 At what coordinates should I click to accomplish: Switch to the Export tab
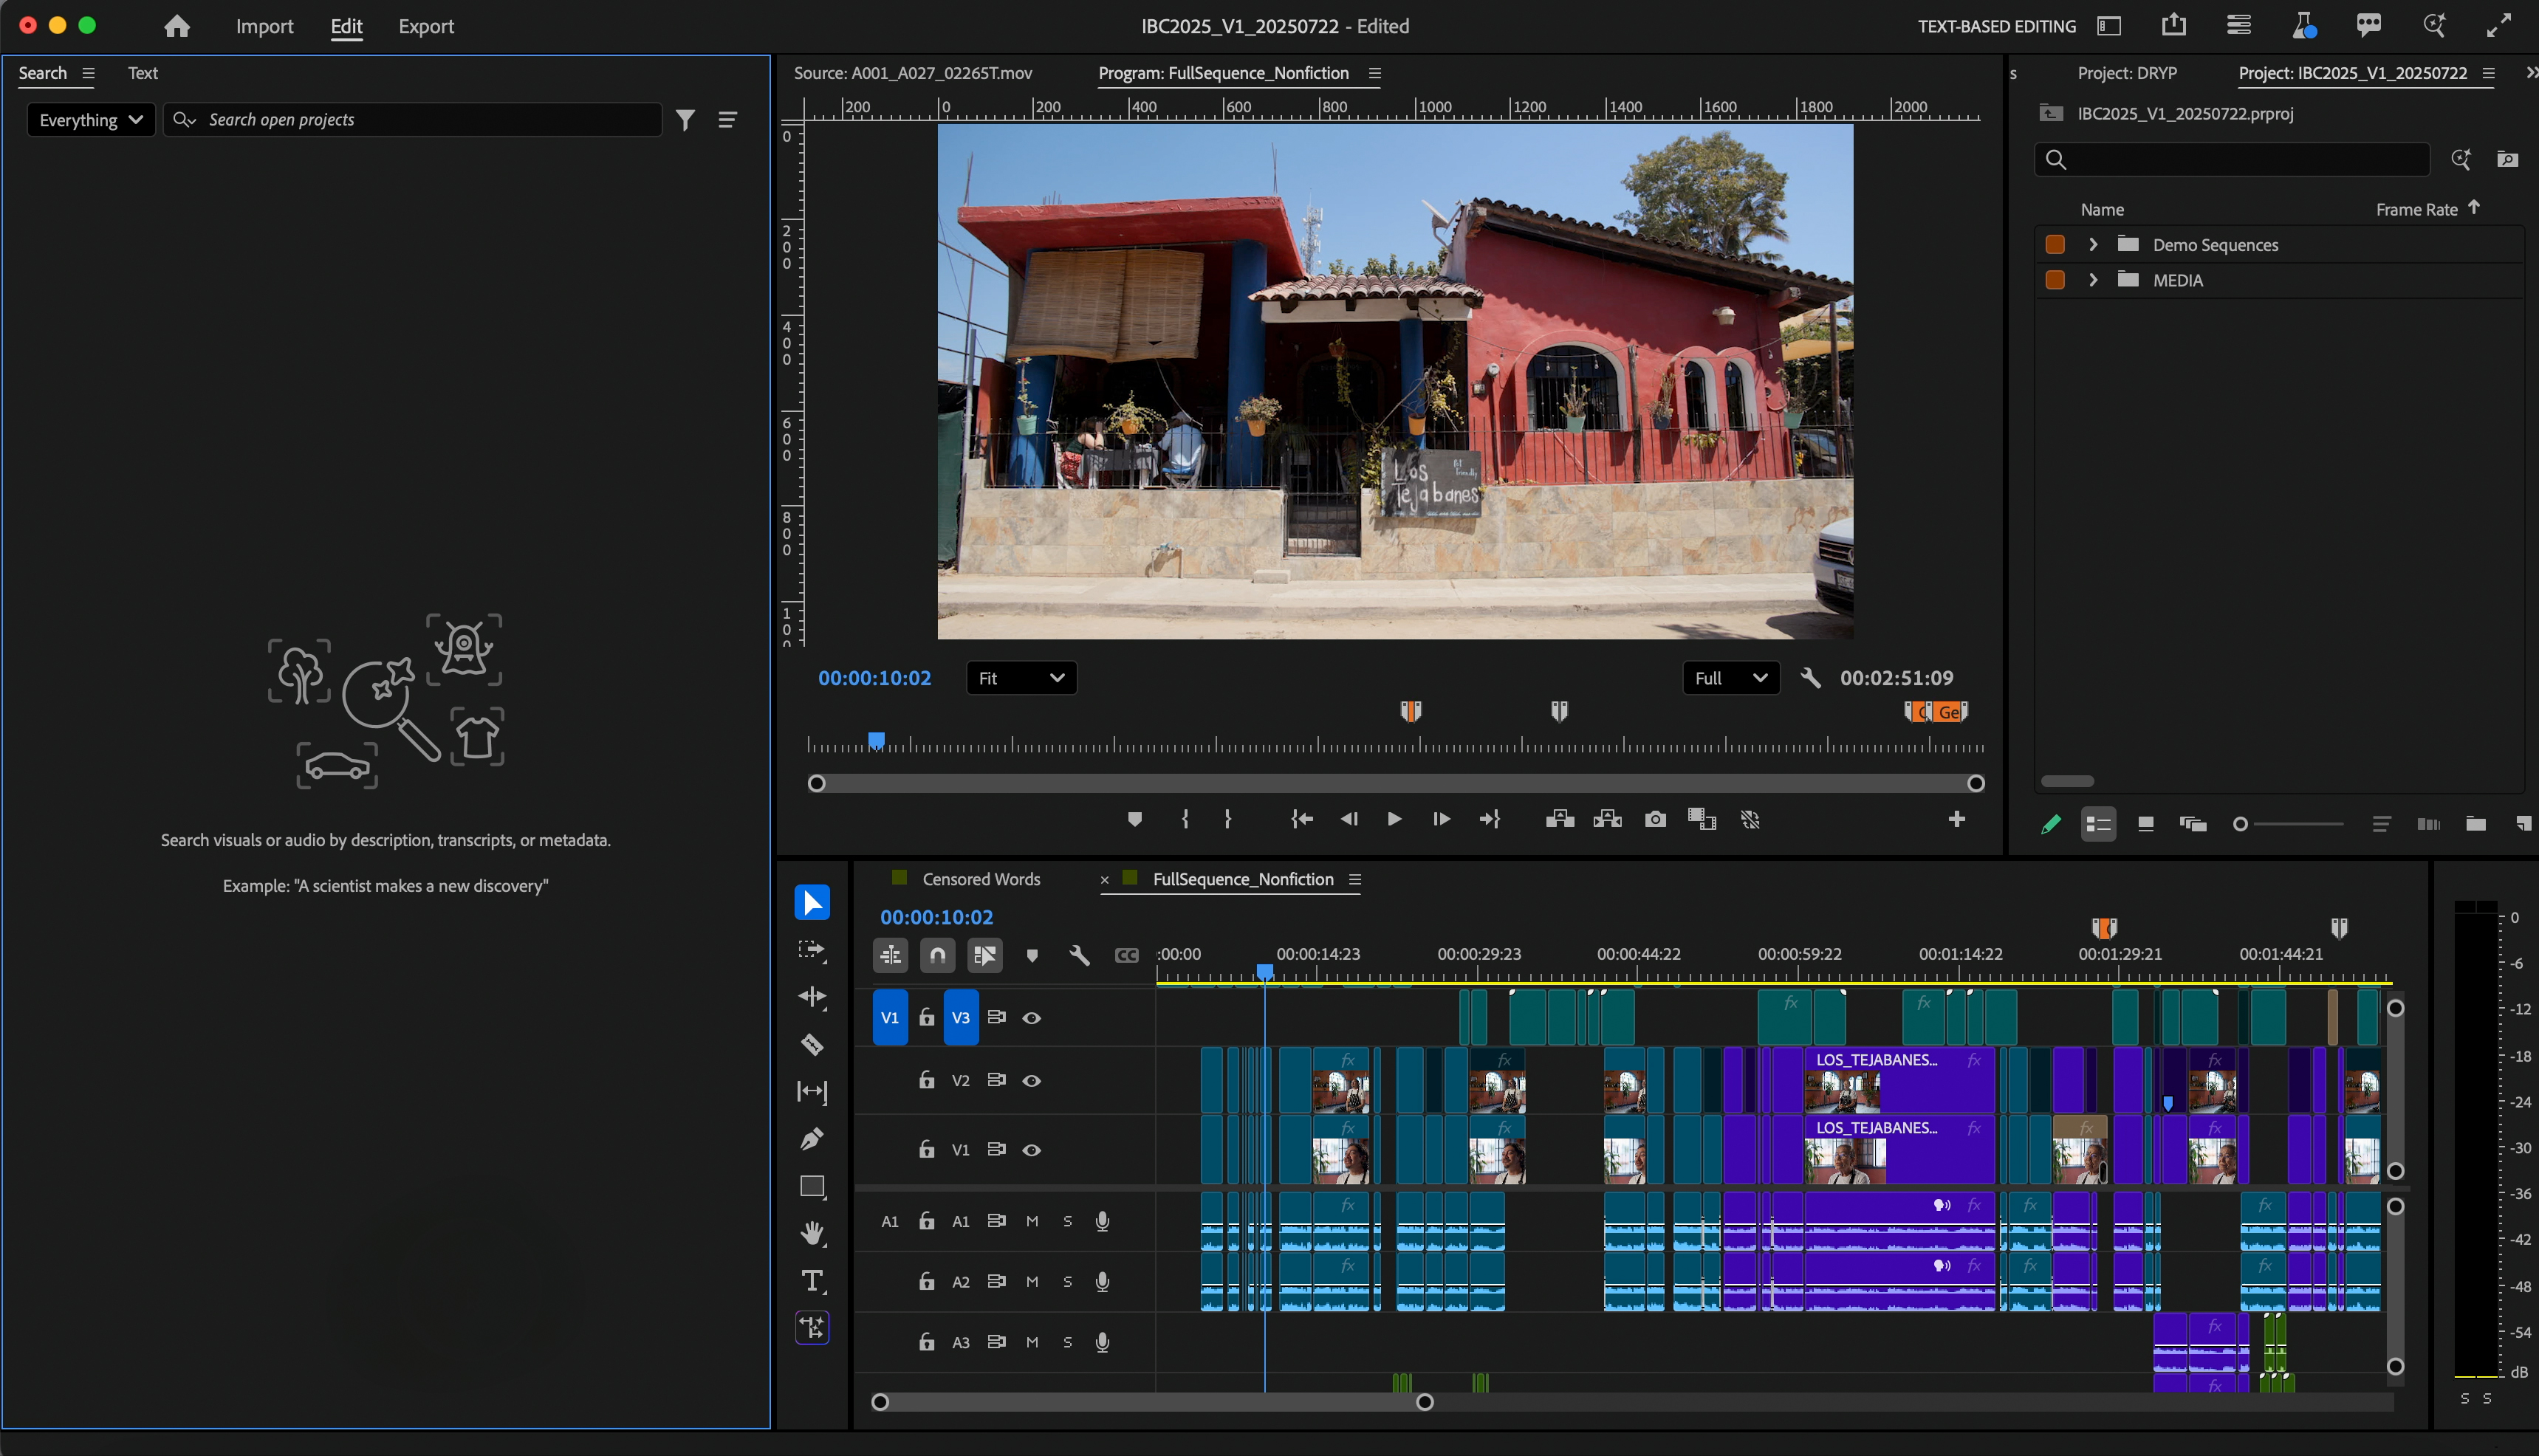(x=426, y=26)
